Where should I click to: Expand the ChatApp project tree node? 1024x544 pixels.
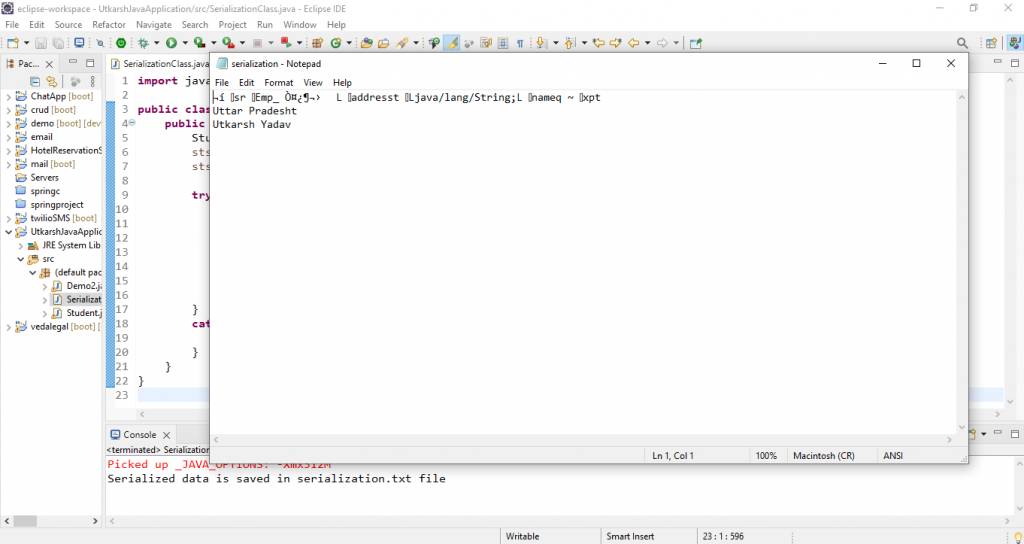[x=9, y=96]
